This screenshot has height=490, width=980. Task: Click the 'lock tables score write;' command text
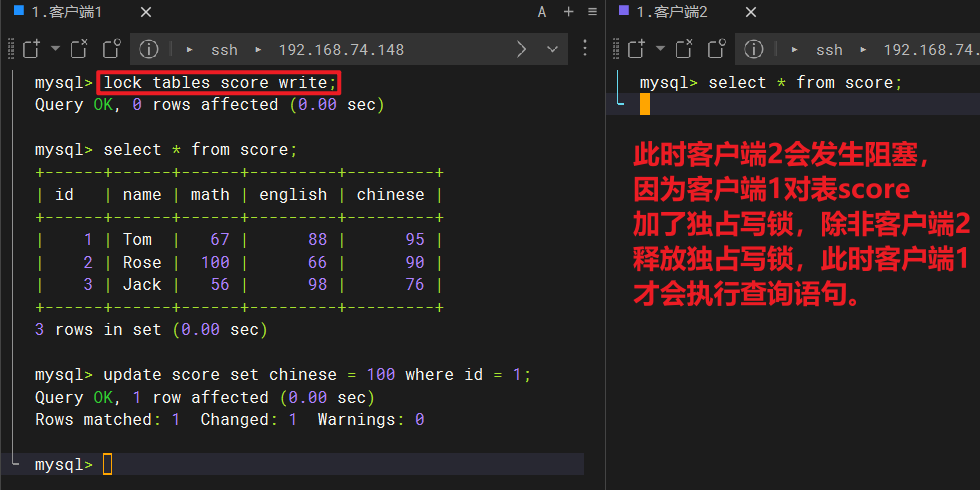coord(219,82)
